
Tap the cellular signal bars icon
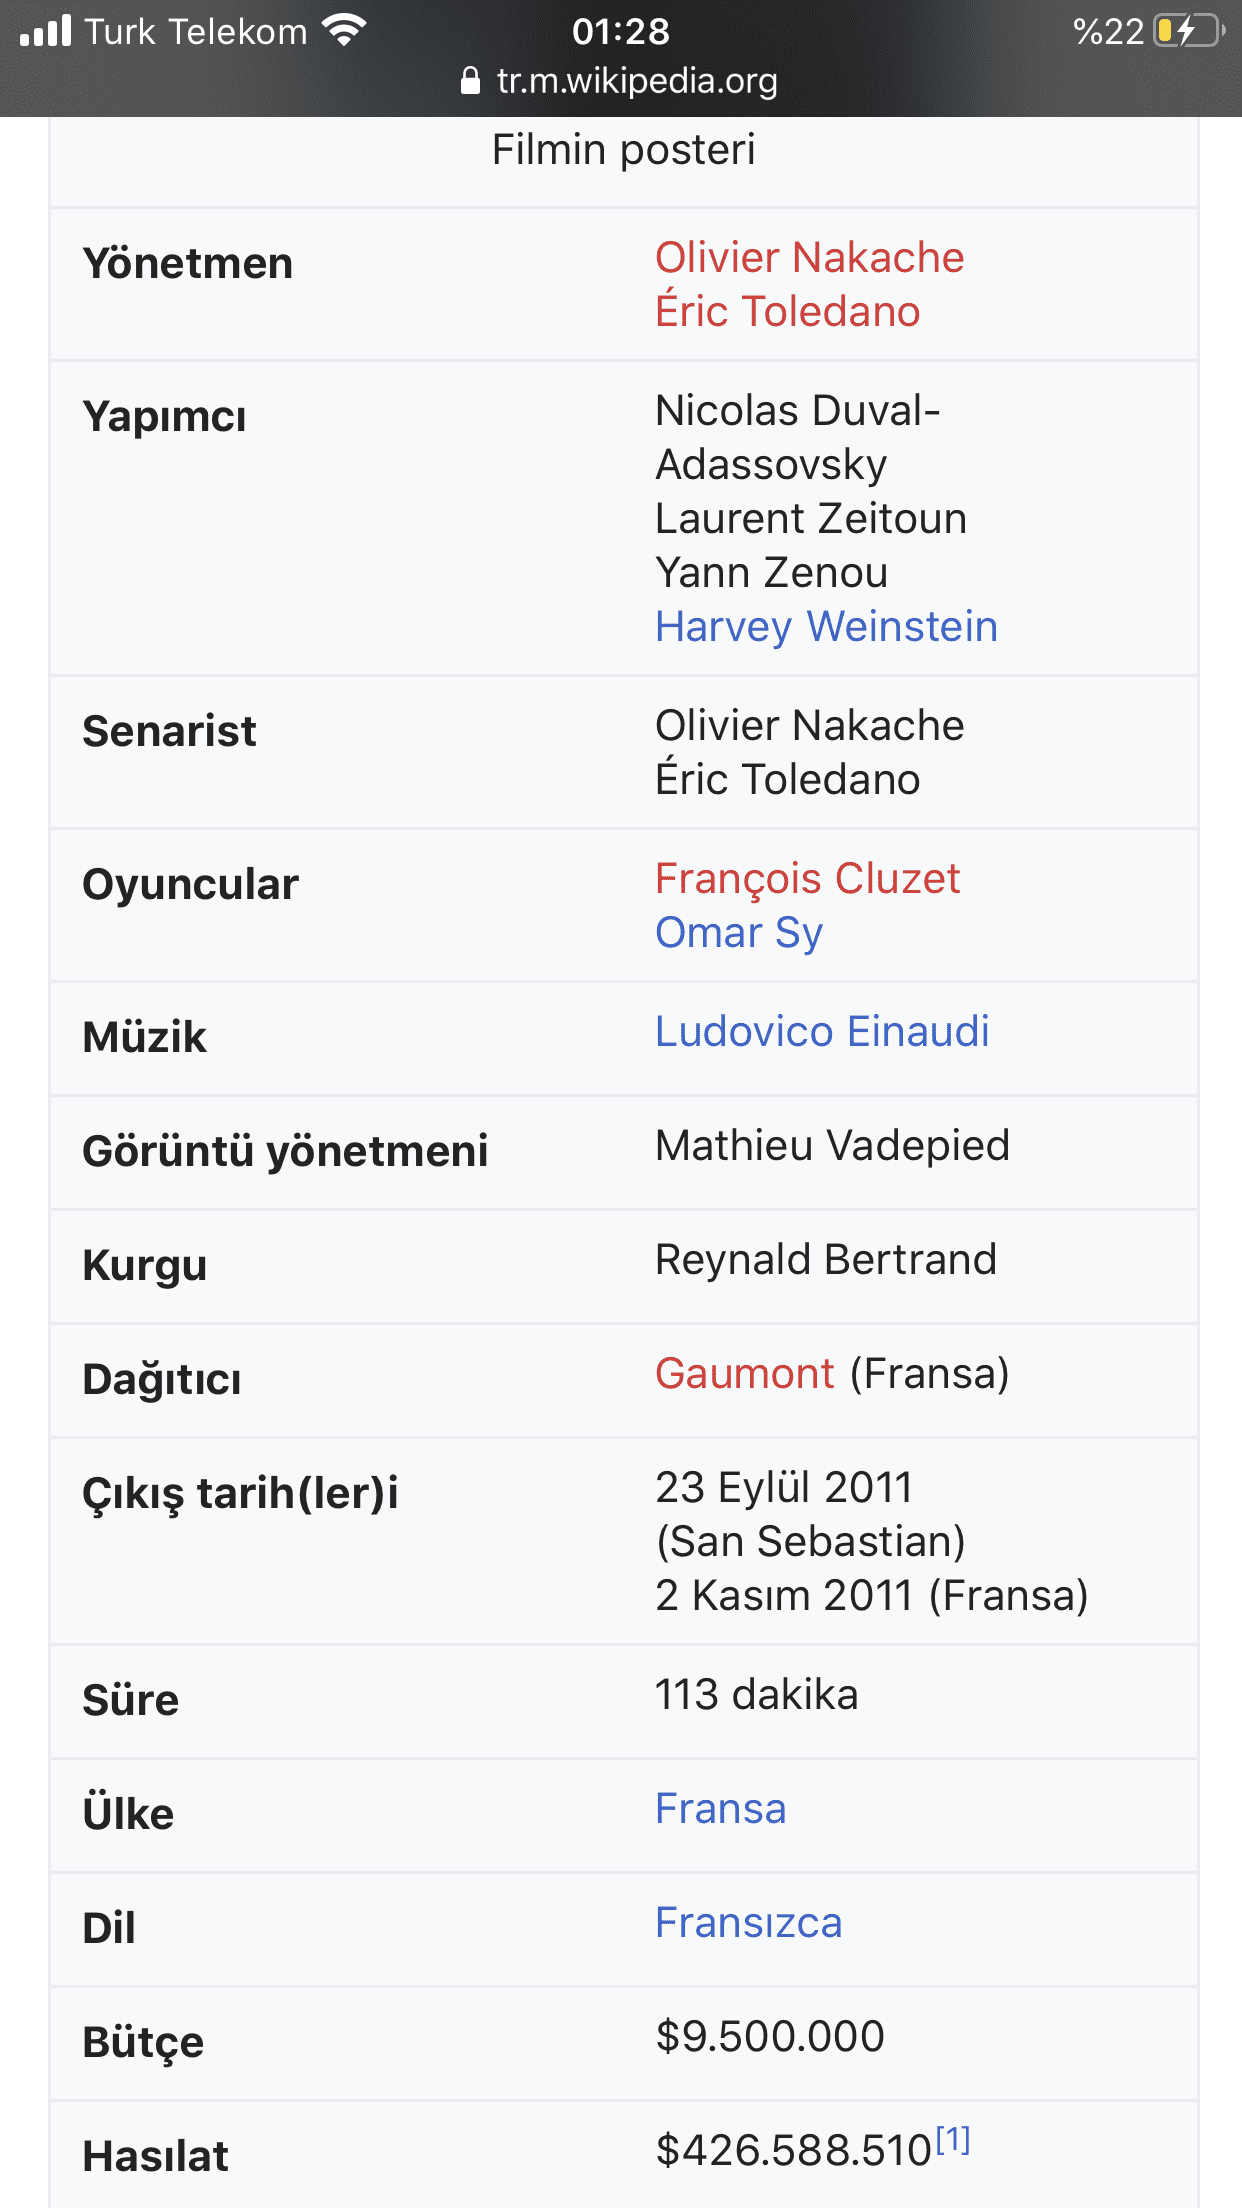[x=46, y=31]
